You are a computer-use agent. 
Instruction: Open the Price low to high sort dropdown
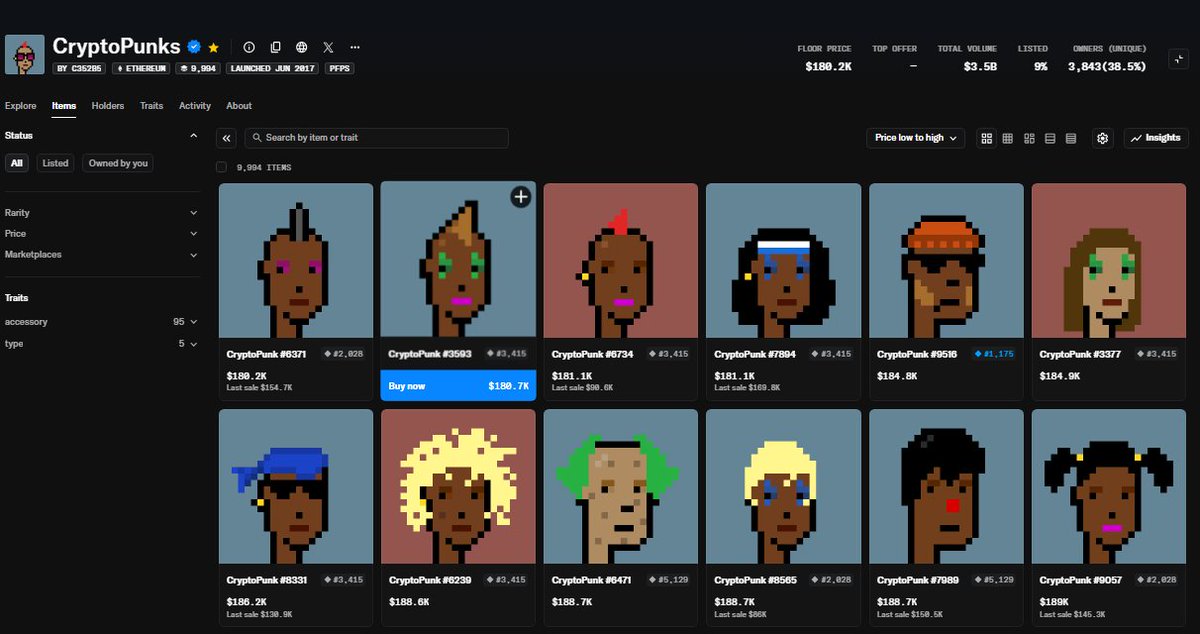(x=915, y=138)
